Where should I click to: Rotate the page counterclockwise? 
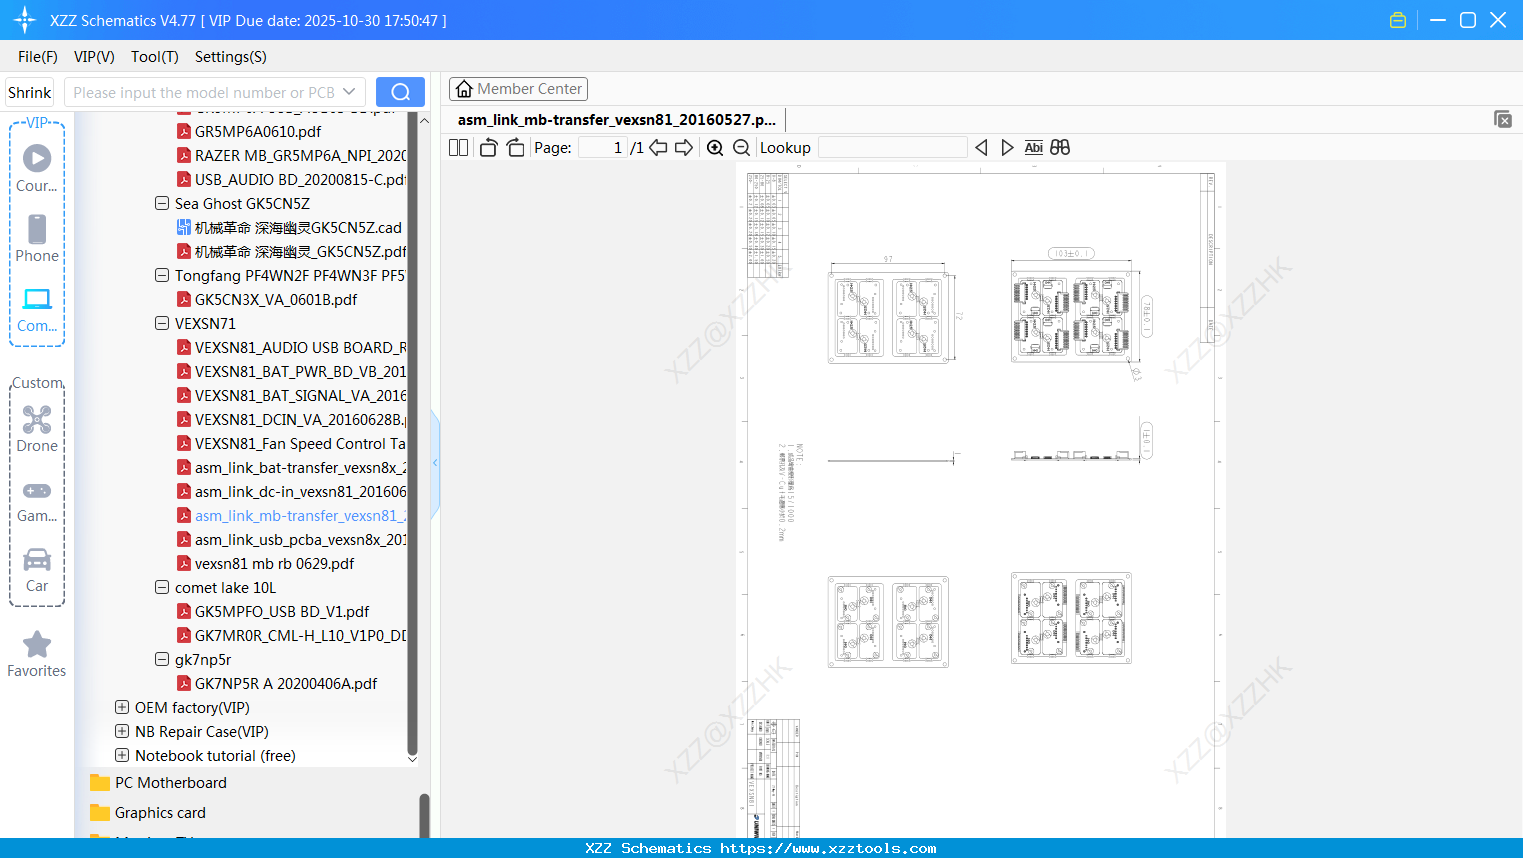pyautogui.click(x=488, y=148)
